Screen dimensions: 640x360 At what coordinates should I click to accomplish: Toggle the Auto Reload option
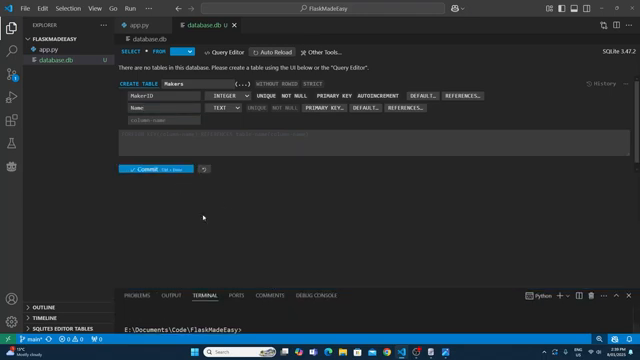pyautogui.click(x=272, y=52)
